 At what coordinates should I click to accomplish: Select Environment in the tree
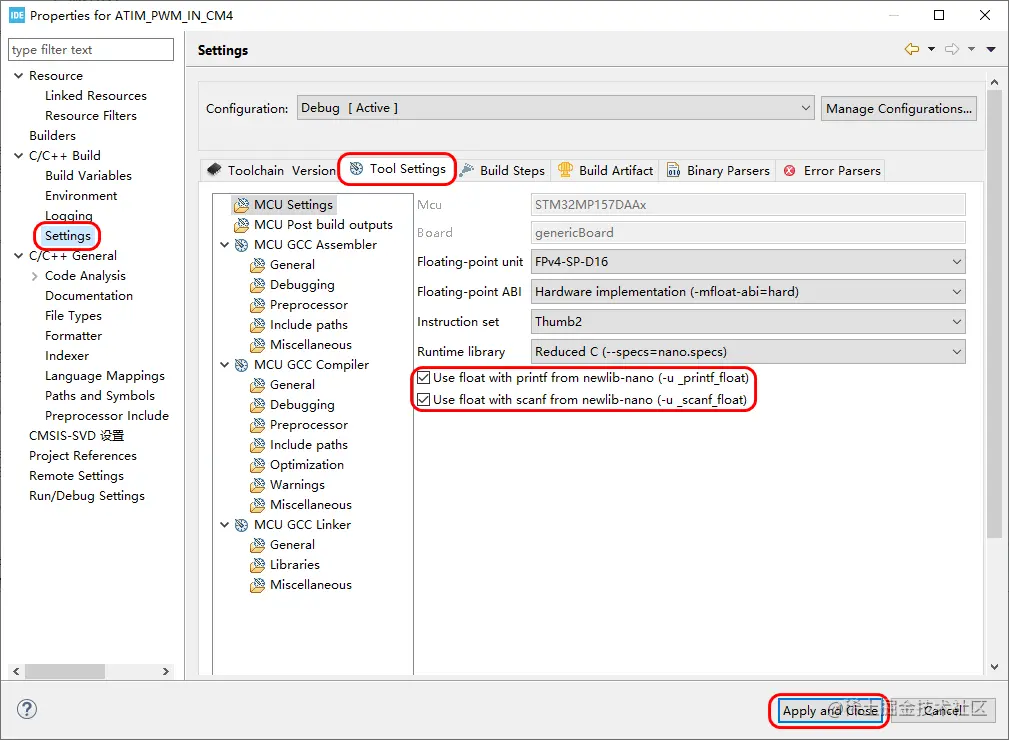tap(81, 196)
